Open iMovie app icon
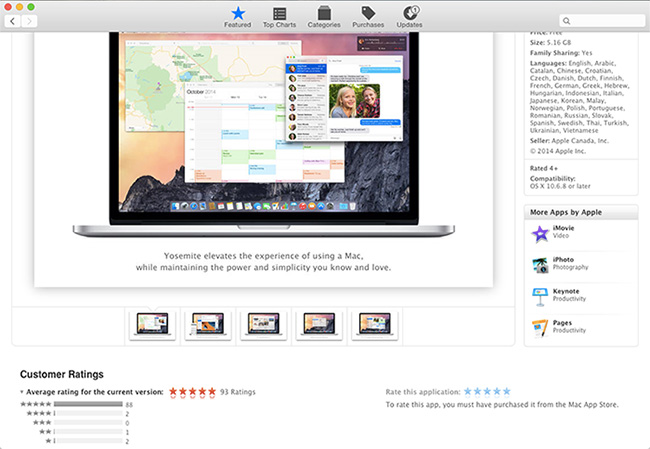The image size is (650, 449). coord(540,234)
